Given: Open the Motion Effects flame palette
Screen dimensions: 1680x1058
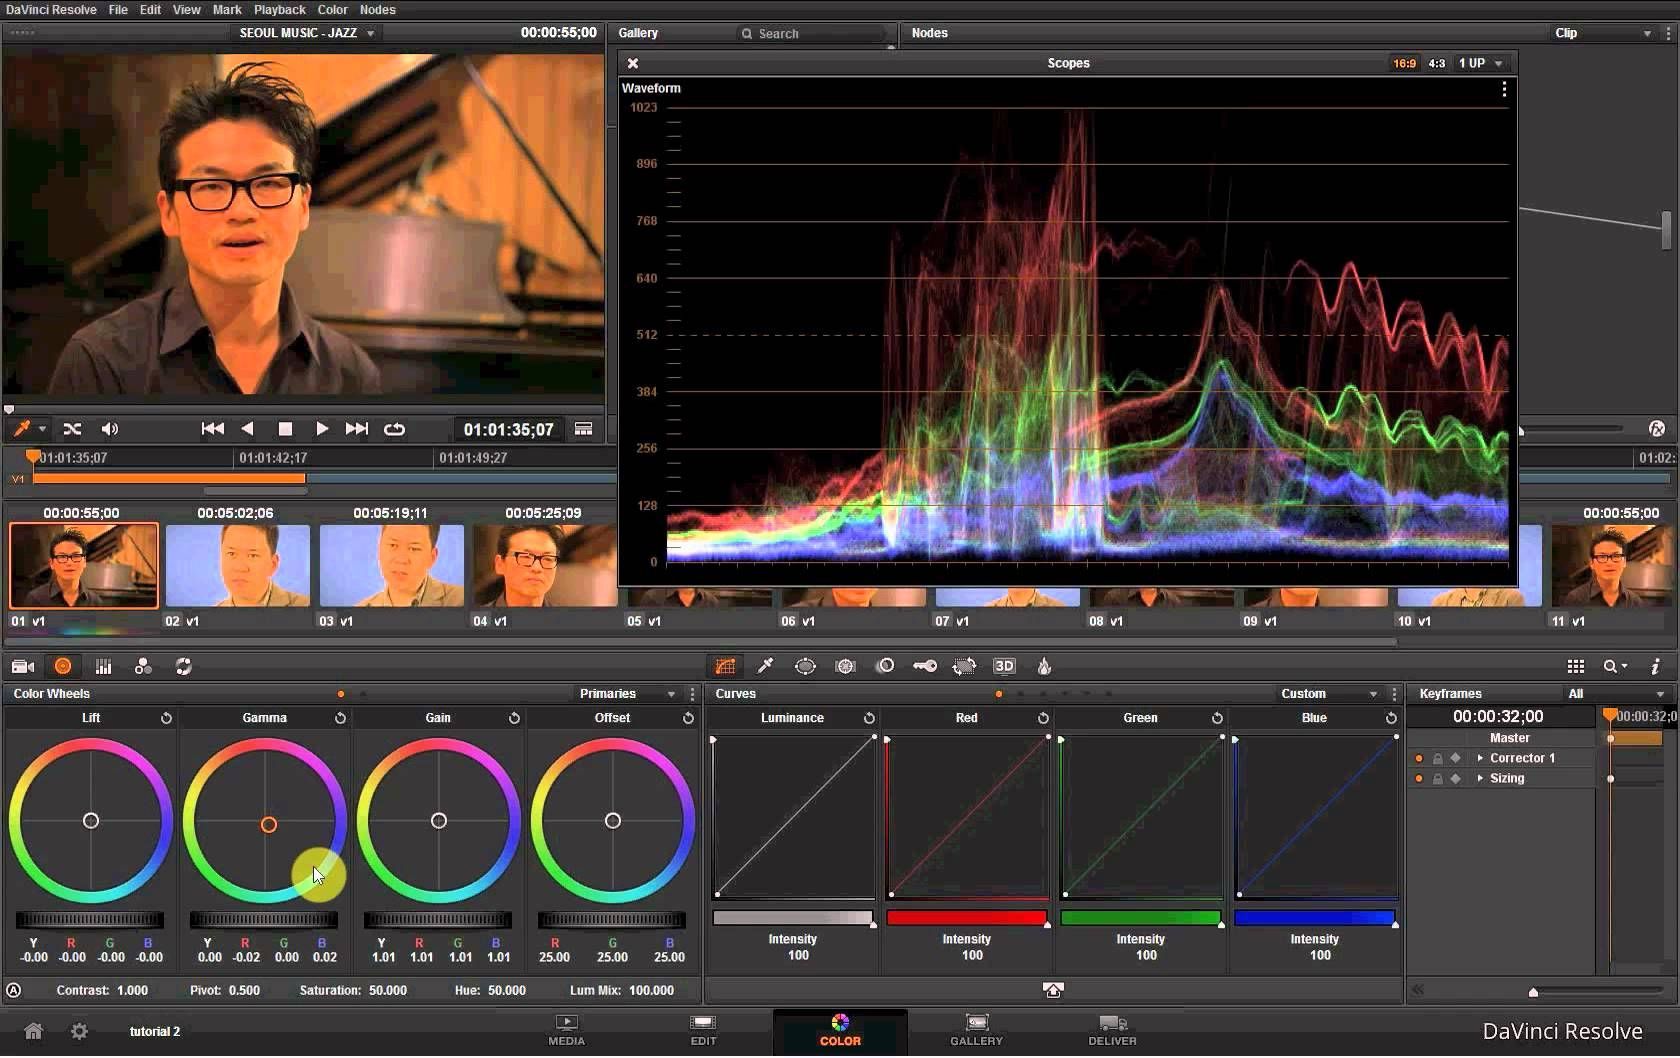Looking at the screenshot, I should click(1044, 666).
